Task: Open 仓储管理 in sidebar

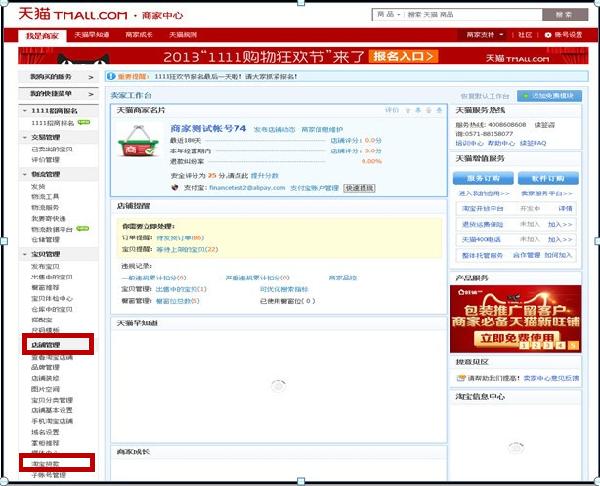Action: click(45, 240)
